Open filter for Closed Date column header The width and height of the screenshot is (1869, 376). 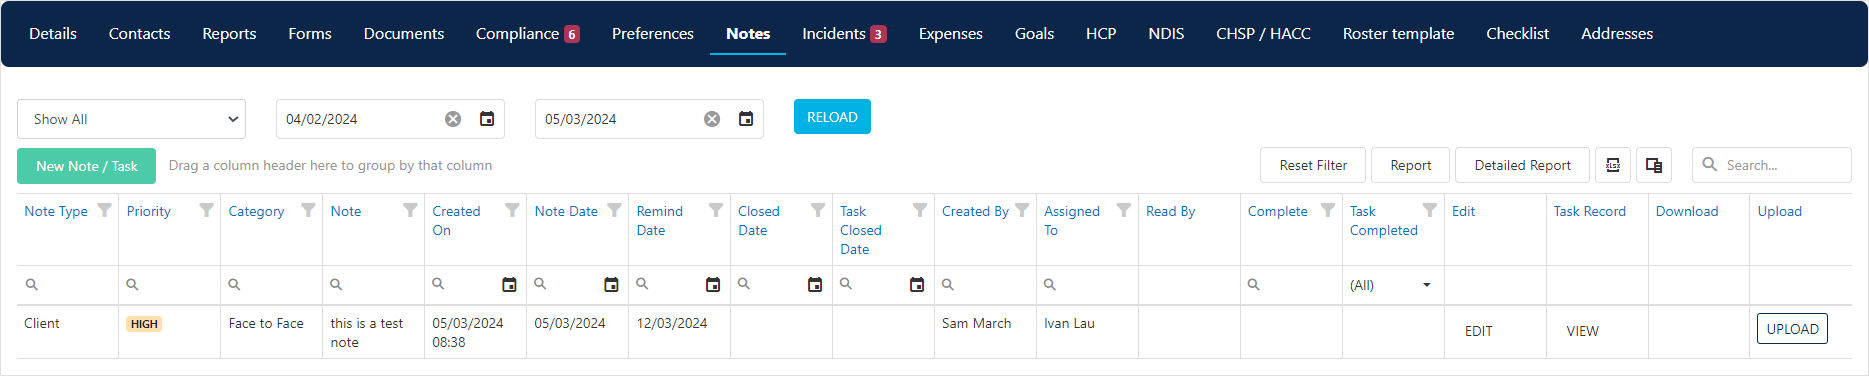[x=818, y=210]
